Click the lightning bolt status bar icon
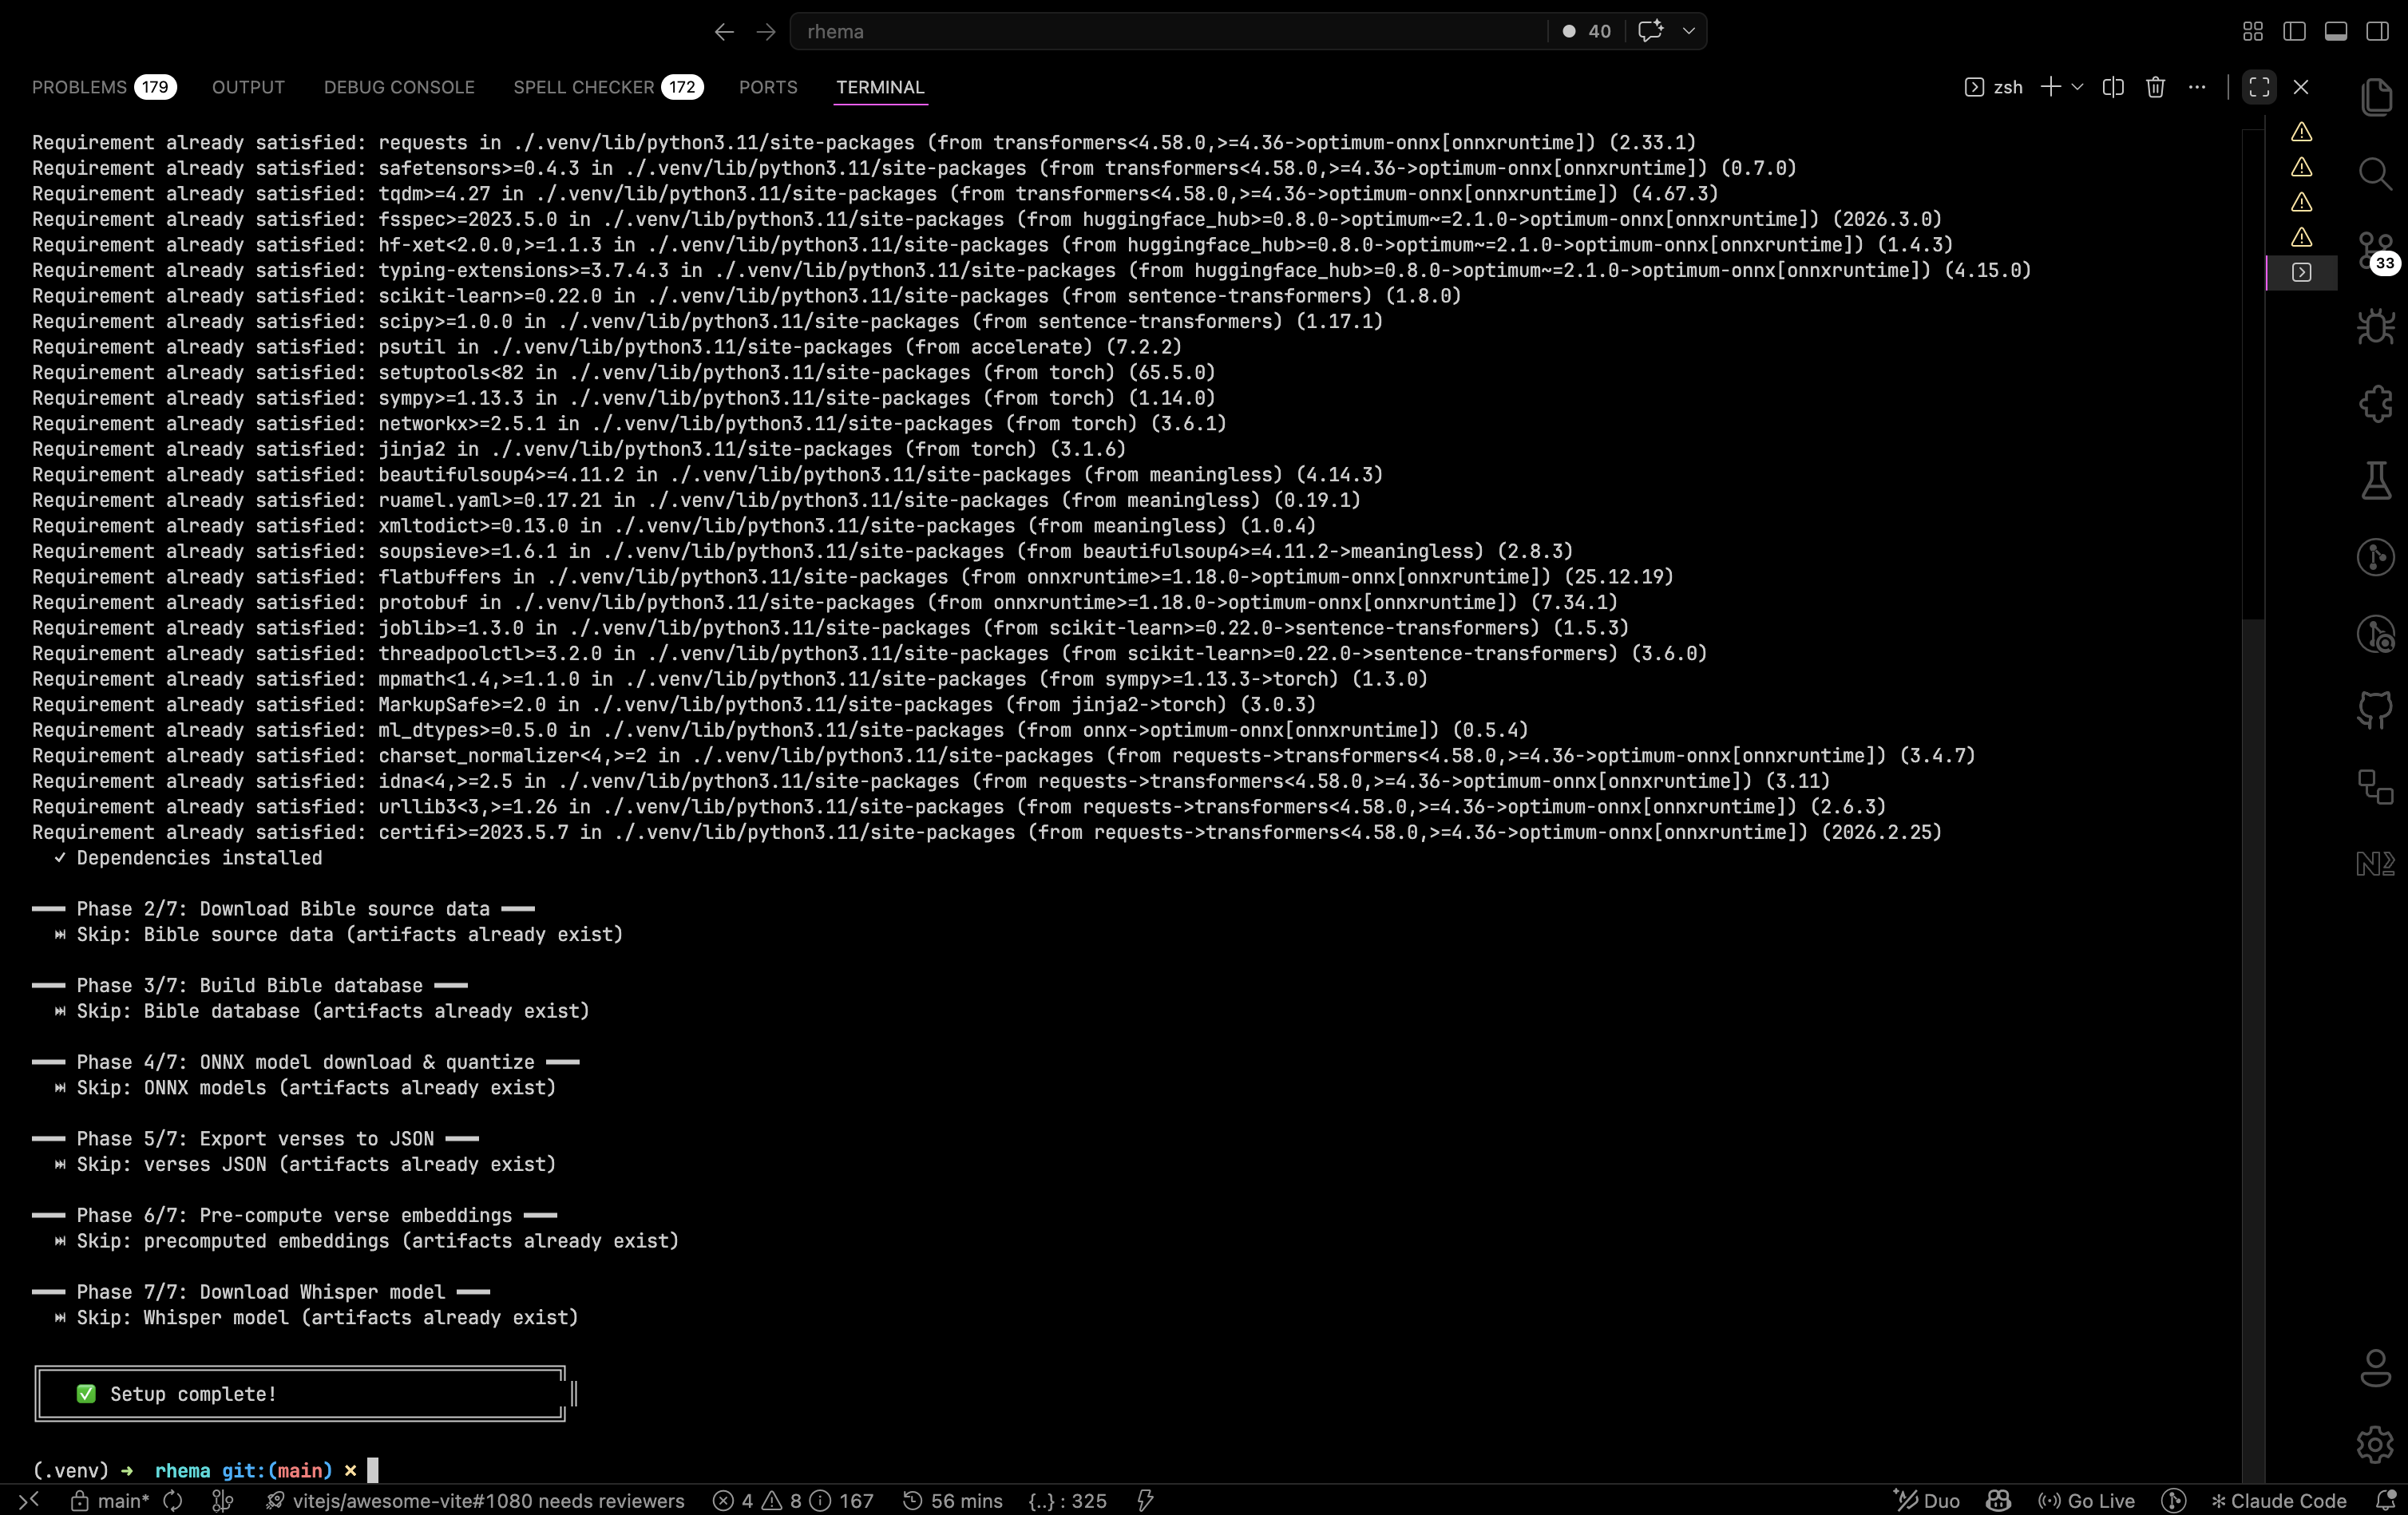The width and height of the screenshot is (2408, 1515). click(x=1146, y=1500)
